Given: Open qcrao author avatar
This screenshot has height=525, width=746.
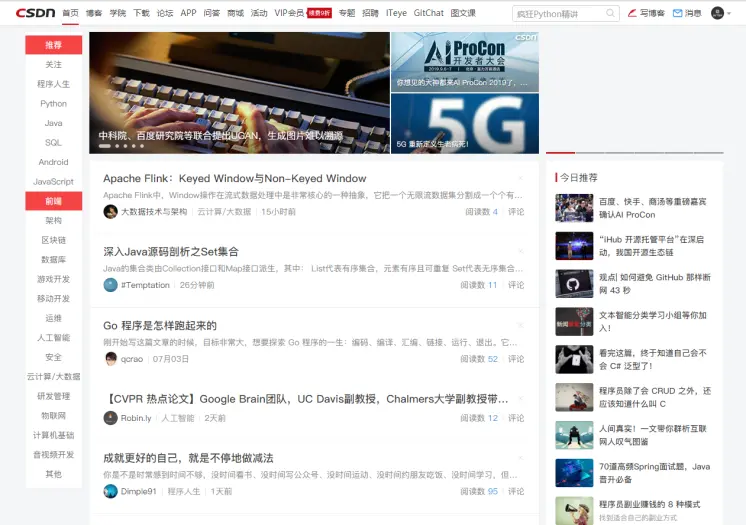Looking at the screenshot, I should [110, 358].
